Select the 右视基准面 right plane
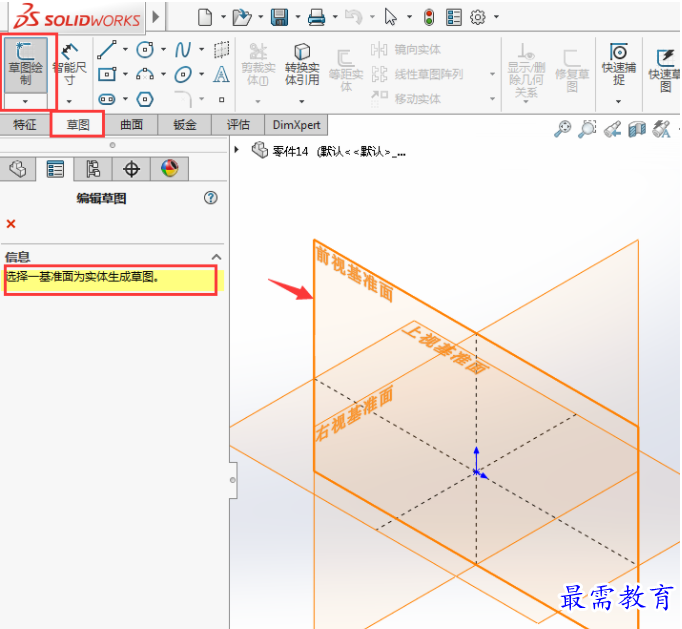Image resolution: width=682 pixels, height=629 pixels. click(354, 413)
